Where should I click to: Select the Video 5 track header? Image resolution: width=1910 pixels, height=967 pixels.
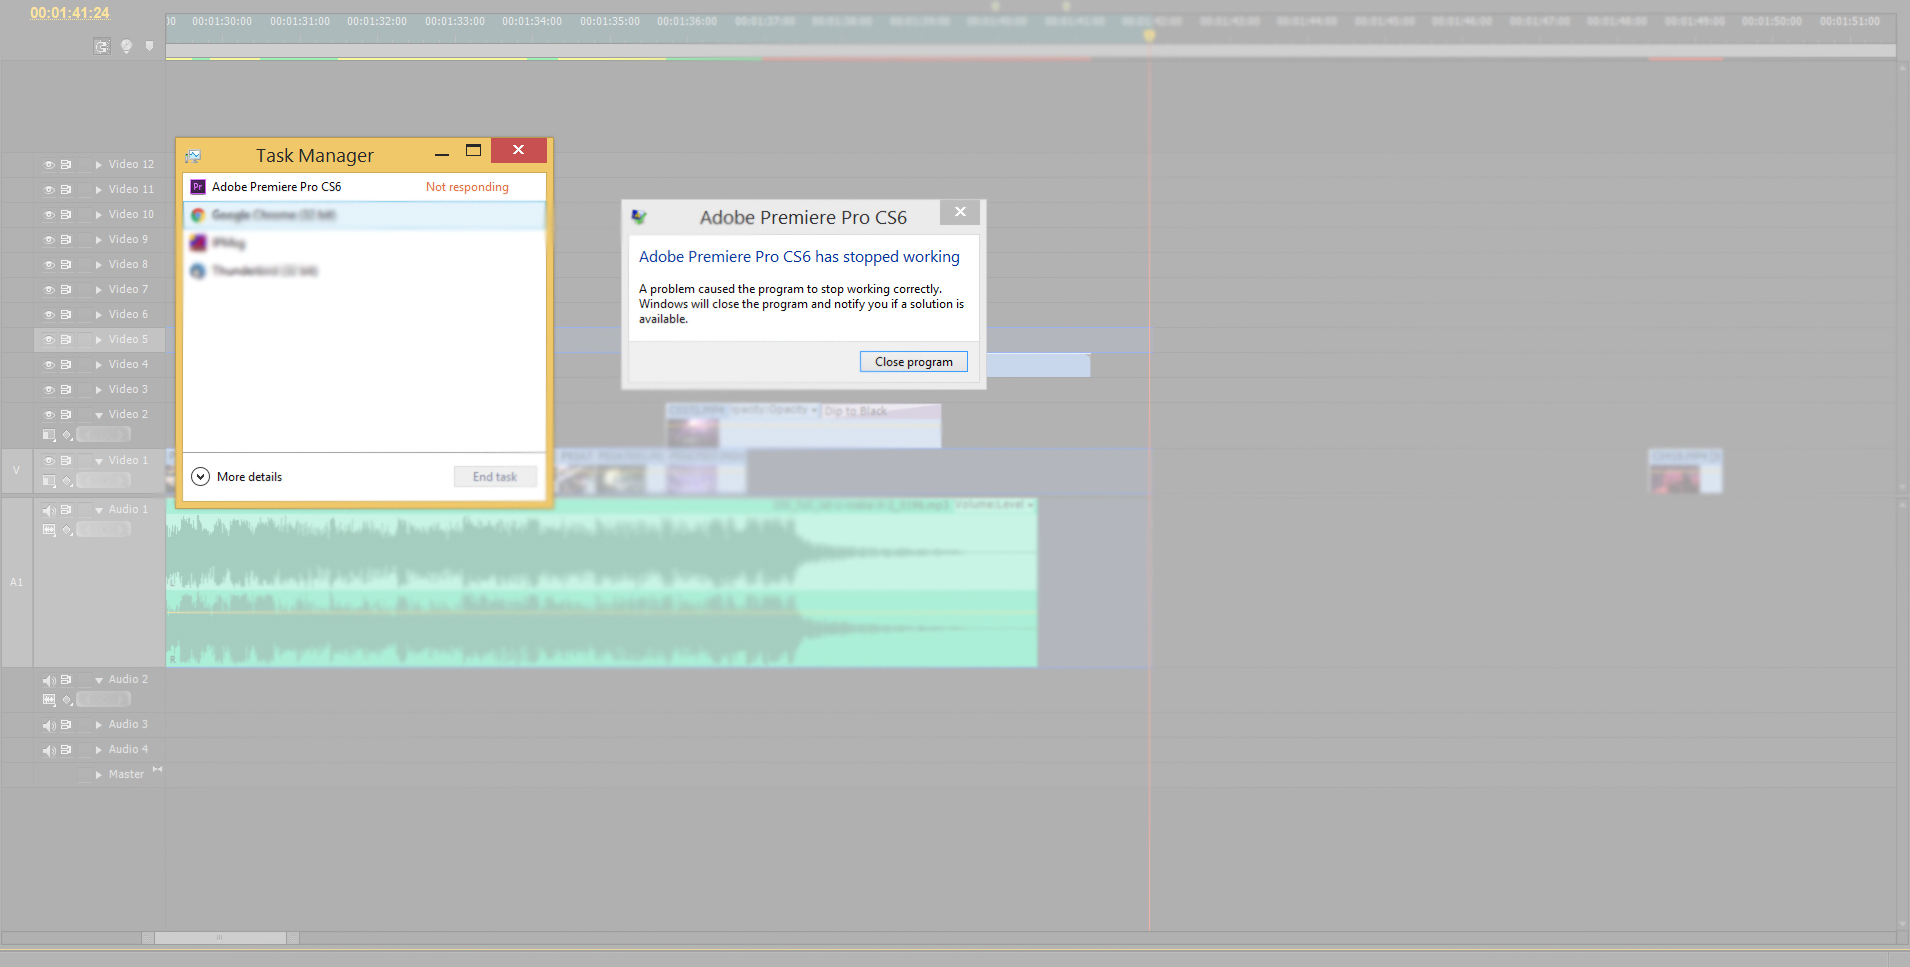100,339
